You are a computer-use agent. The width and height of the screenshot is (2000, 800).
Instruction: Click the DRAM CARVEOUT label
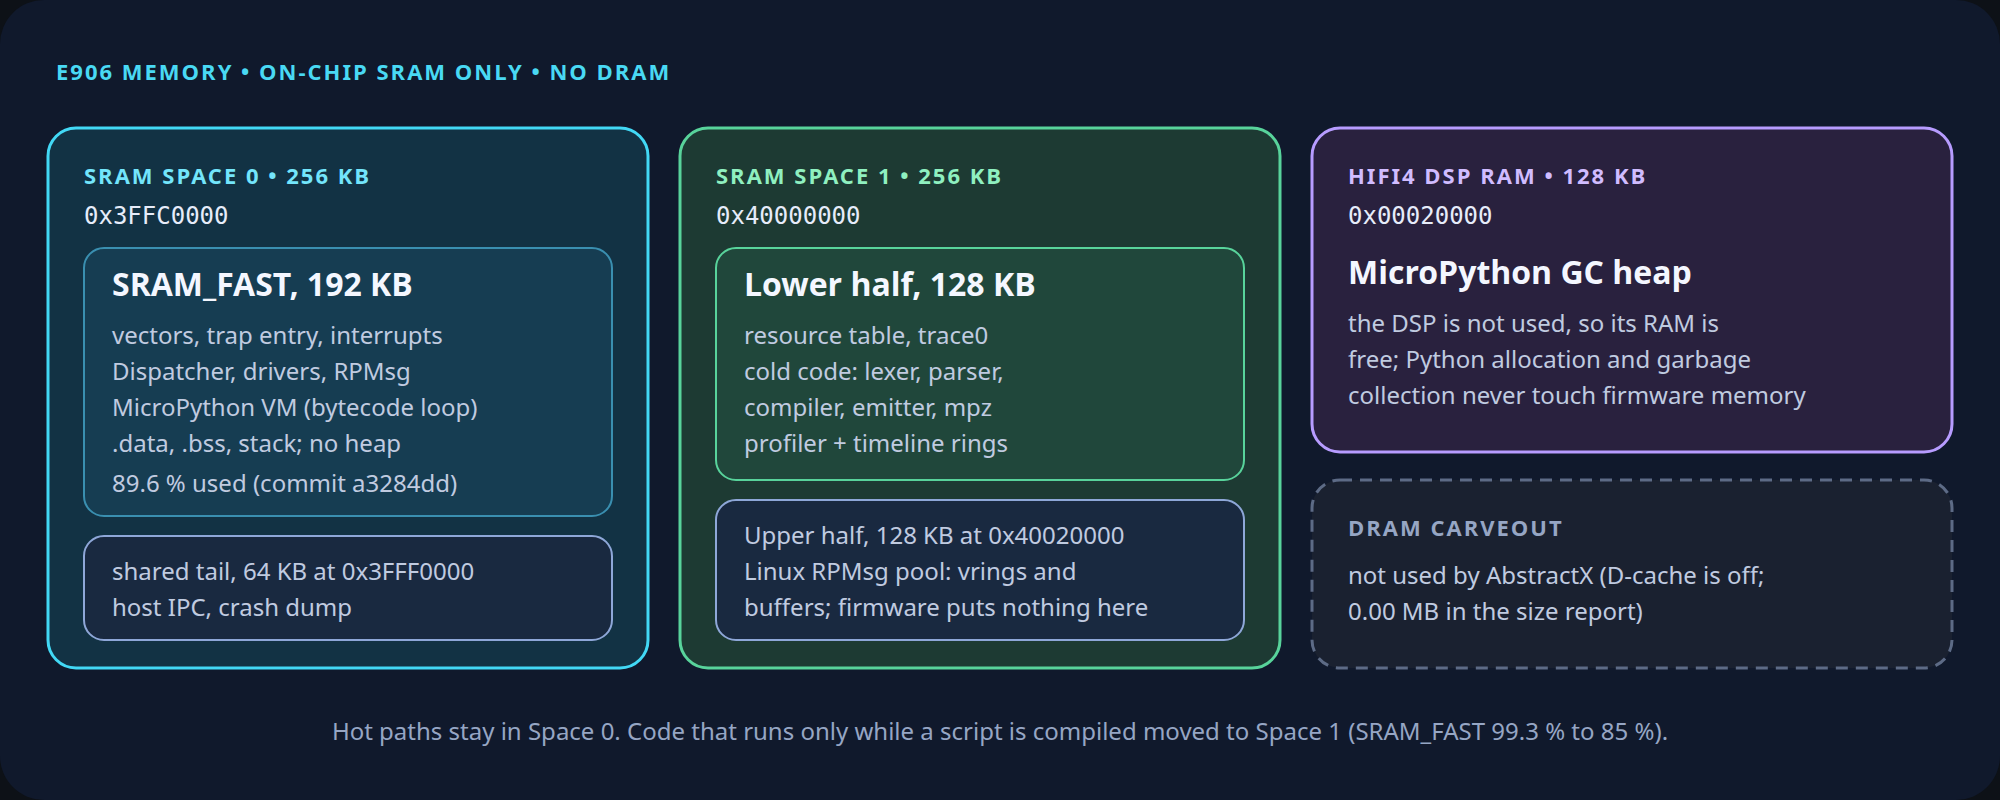point(1455,529)
